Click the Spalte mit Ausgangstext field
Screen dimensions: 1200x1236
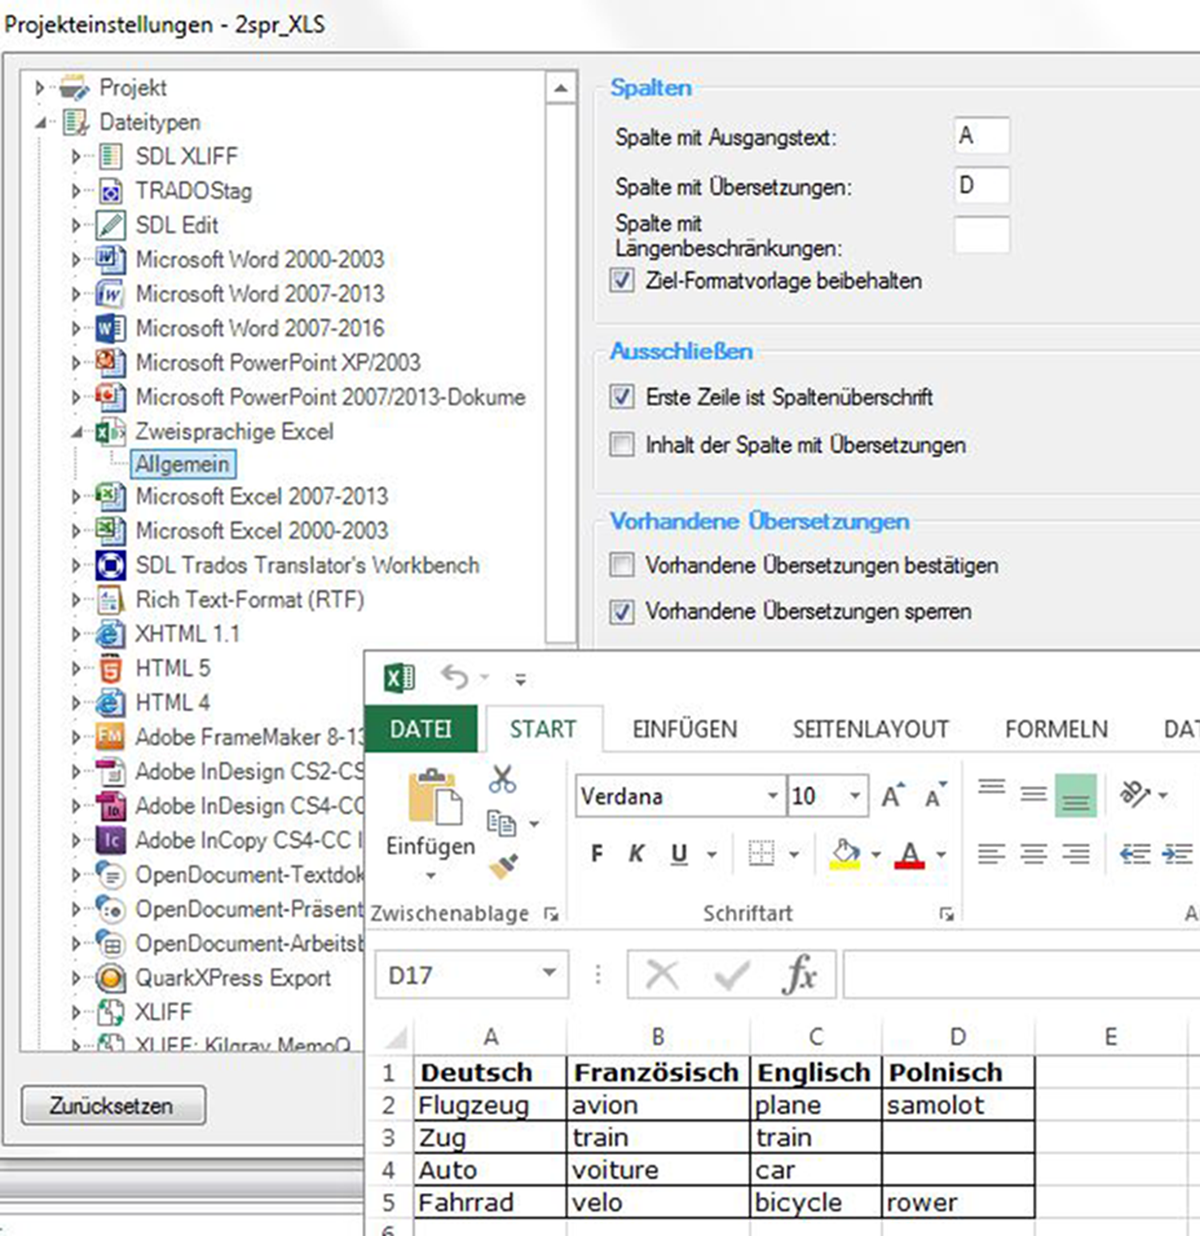(981, 136)
